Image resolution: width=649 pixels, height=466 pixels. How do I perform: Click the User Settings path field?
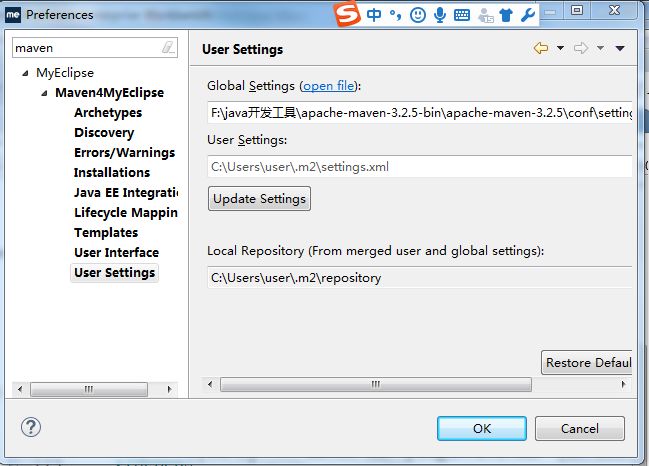(x=420, y=167)
